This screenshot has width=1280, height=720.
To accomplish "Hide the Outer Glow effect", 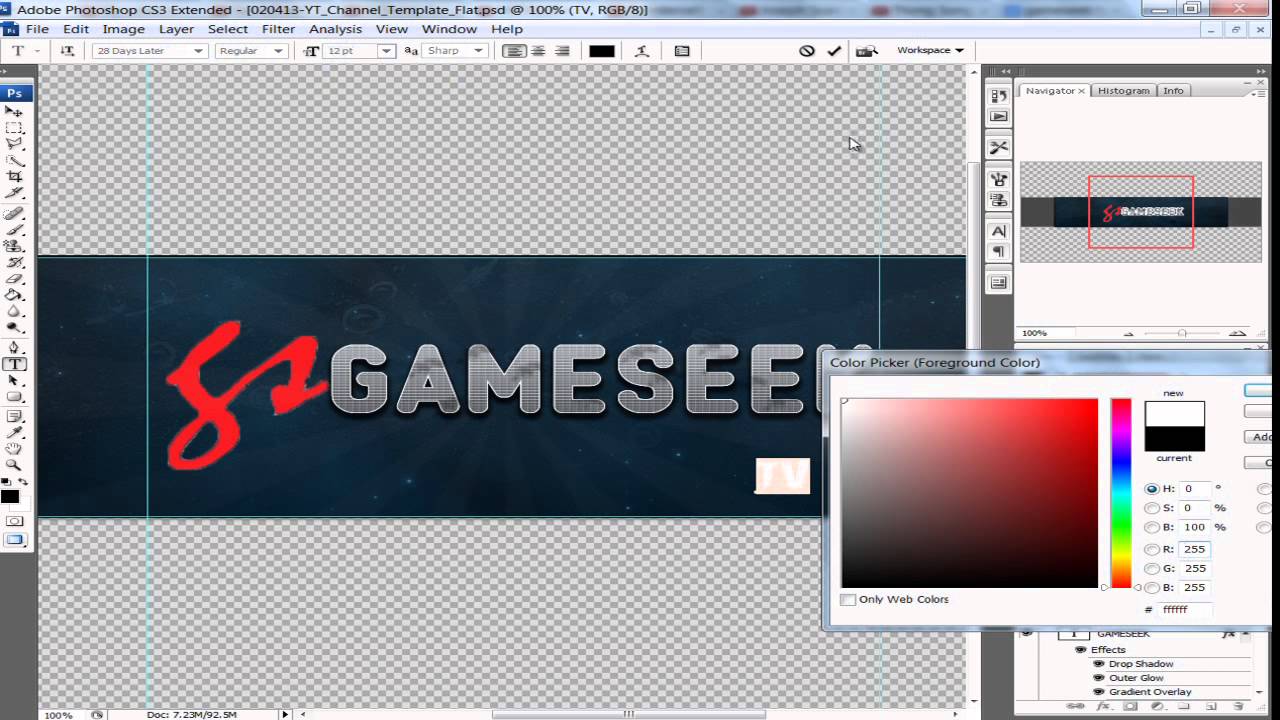I will [1099, 678].
